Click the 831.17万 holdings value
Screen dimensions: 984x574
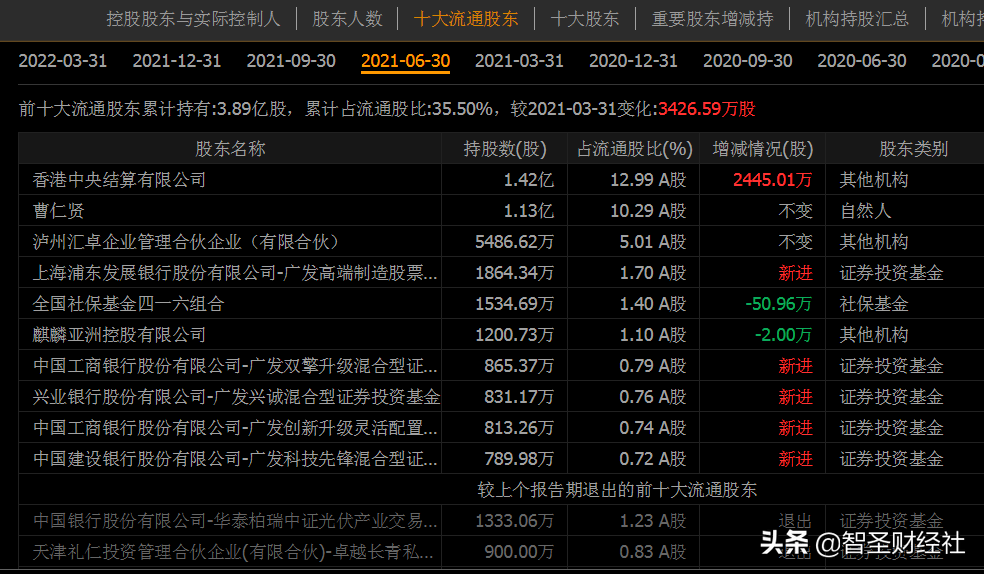[x=519, y=397]
